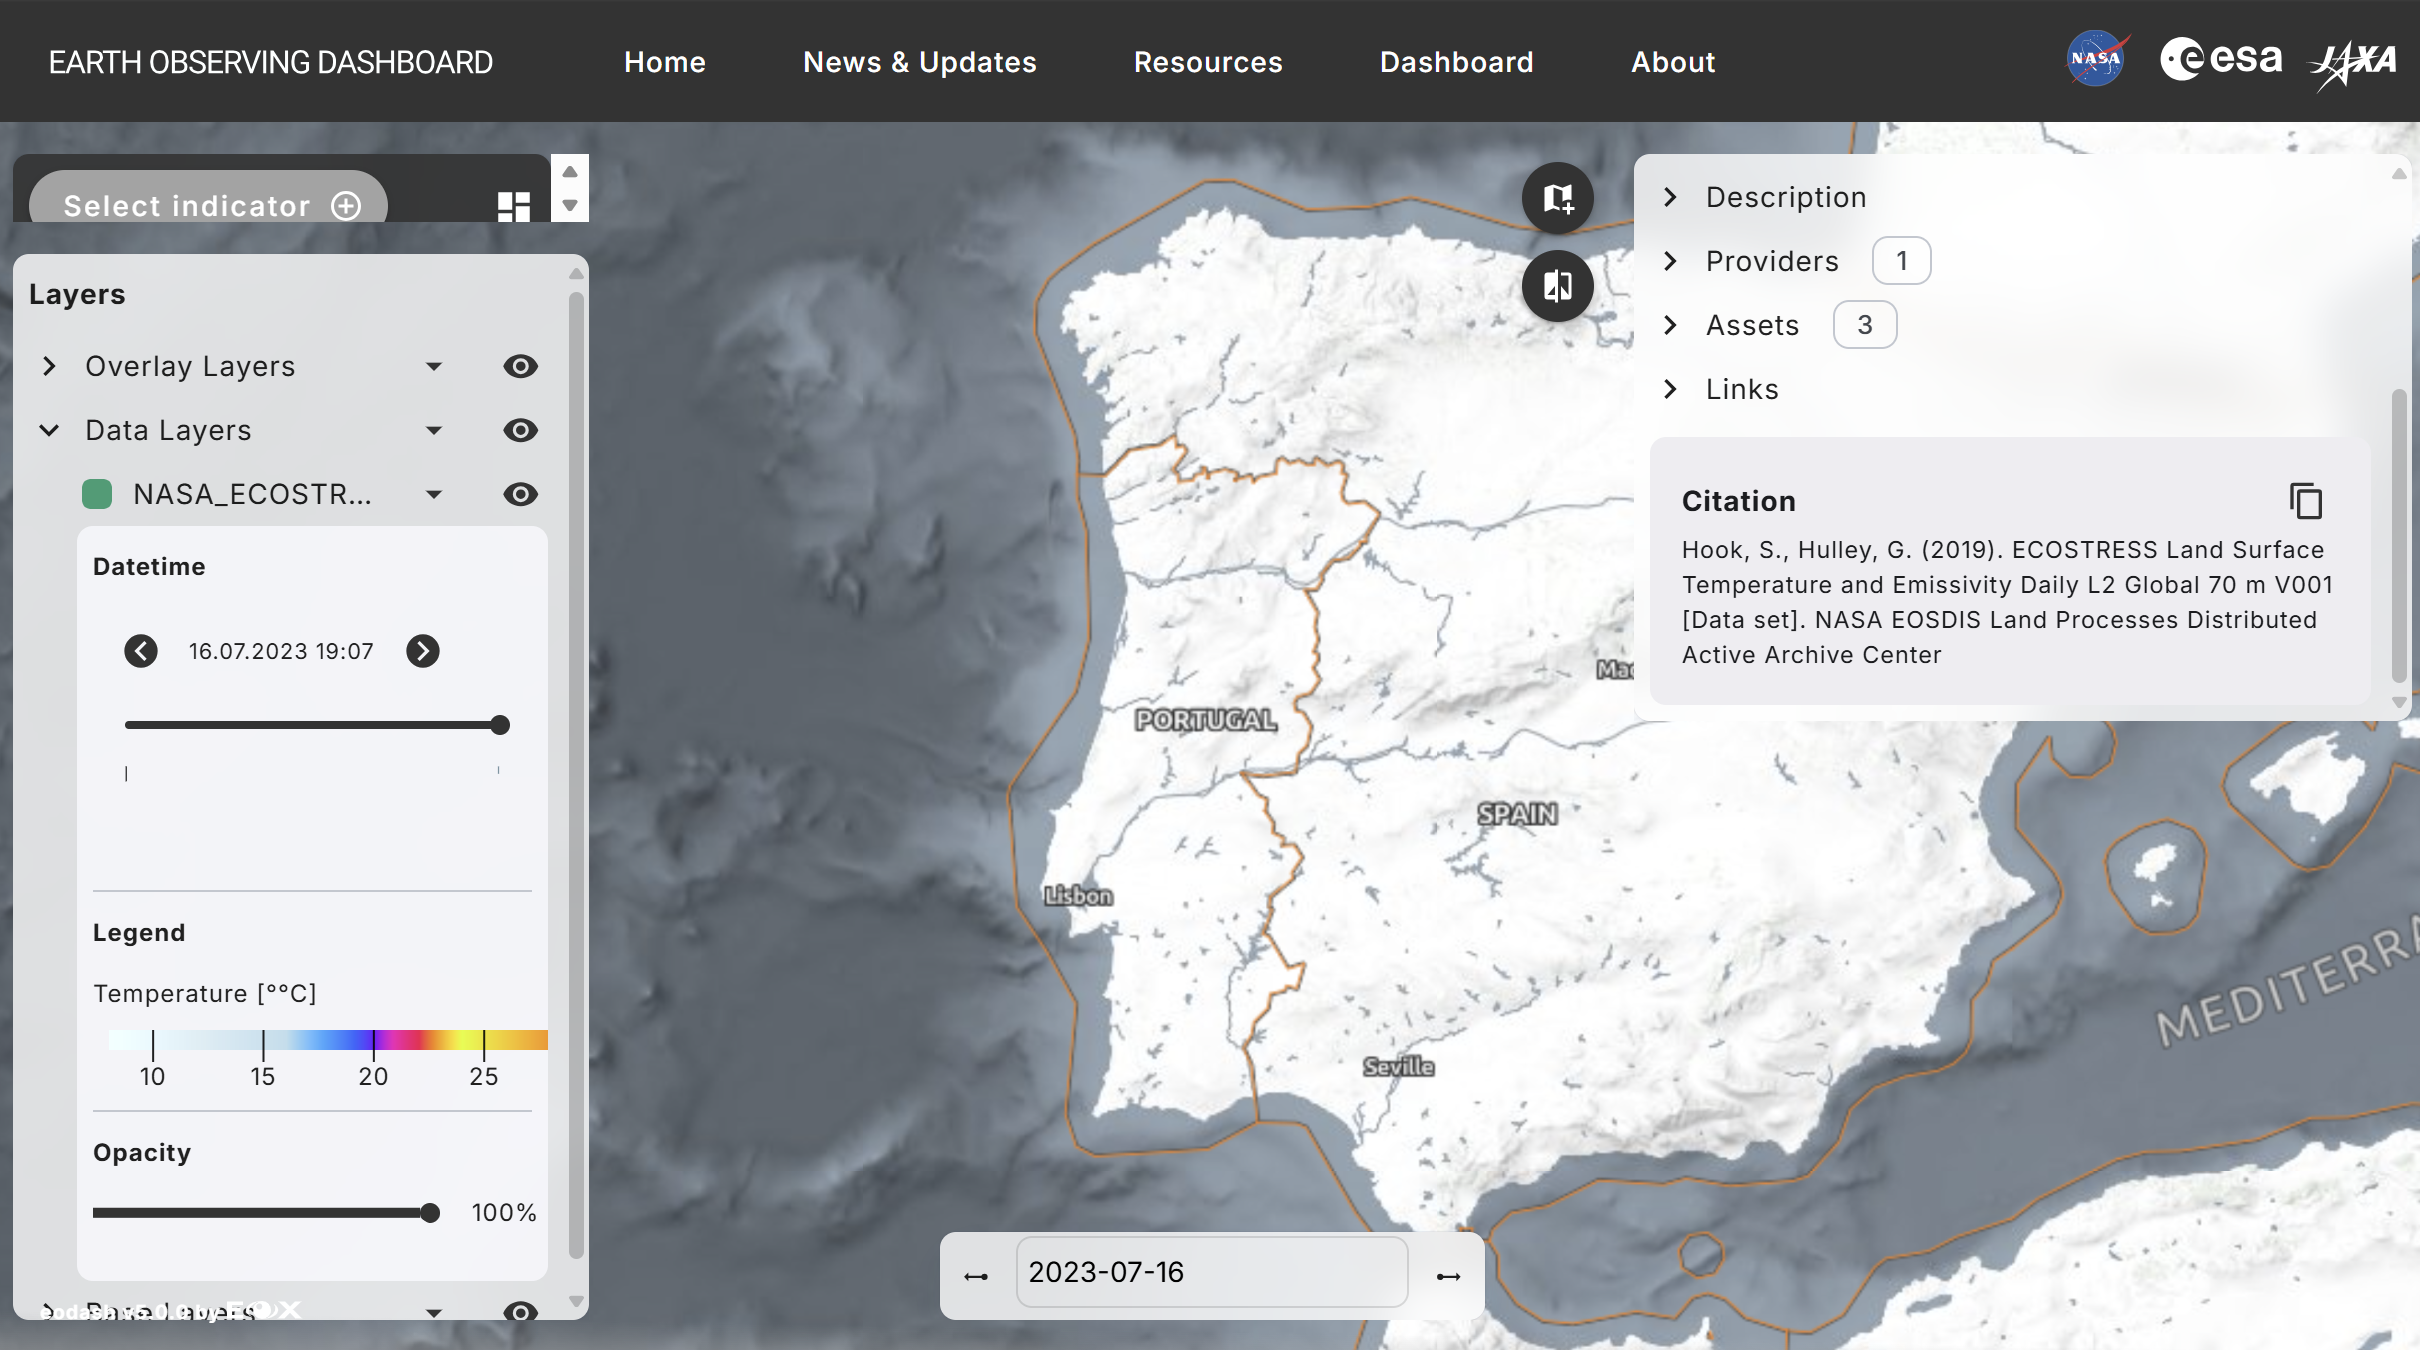This screenshot has height=1350, width=2420.
Task: Open the Data Layers dropdown arrow
Action: point(434,431)
